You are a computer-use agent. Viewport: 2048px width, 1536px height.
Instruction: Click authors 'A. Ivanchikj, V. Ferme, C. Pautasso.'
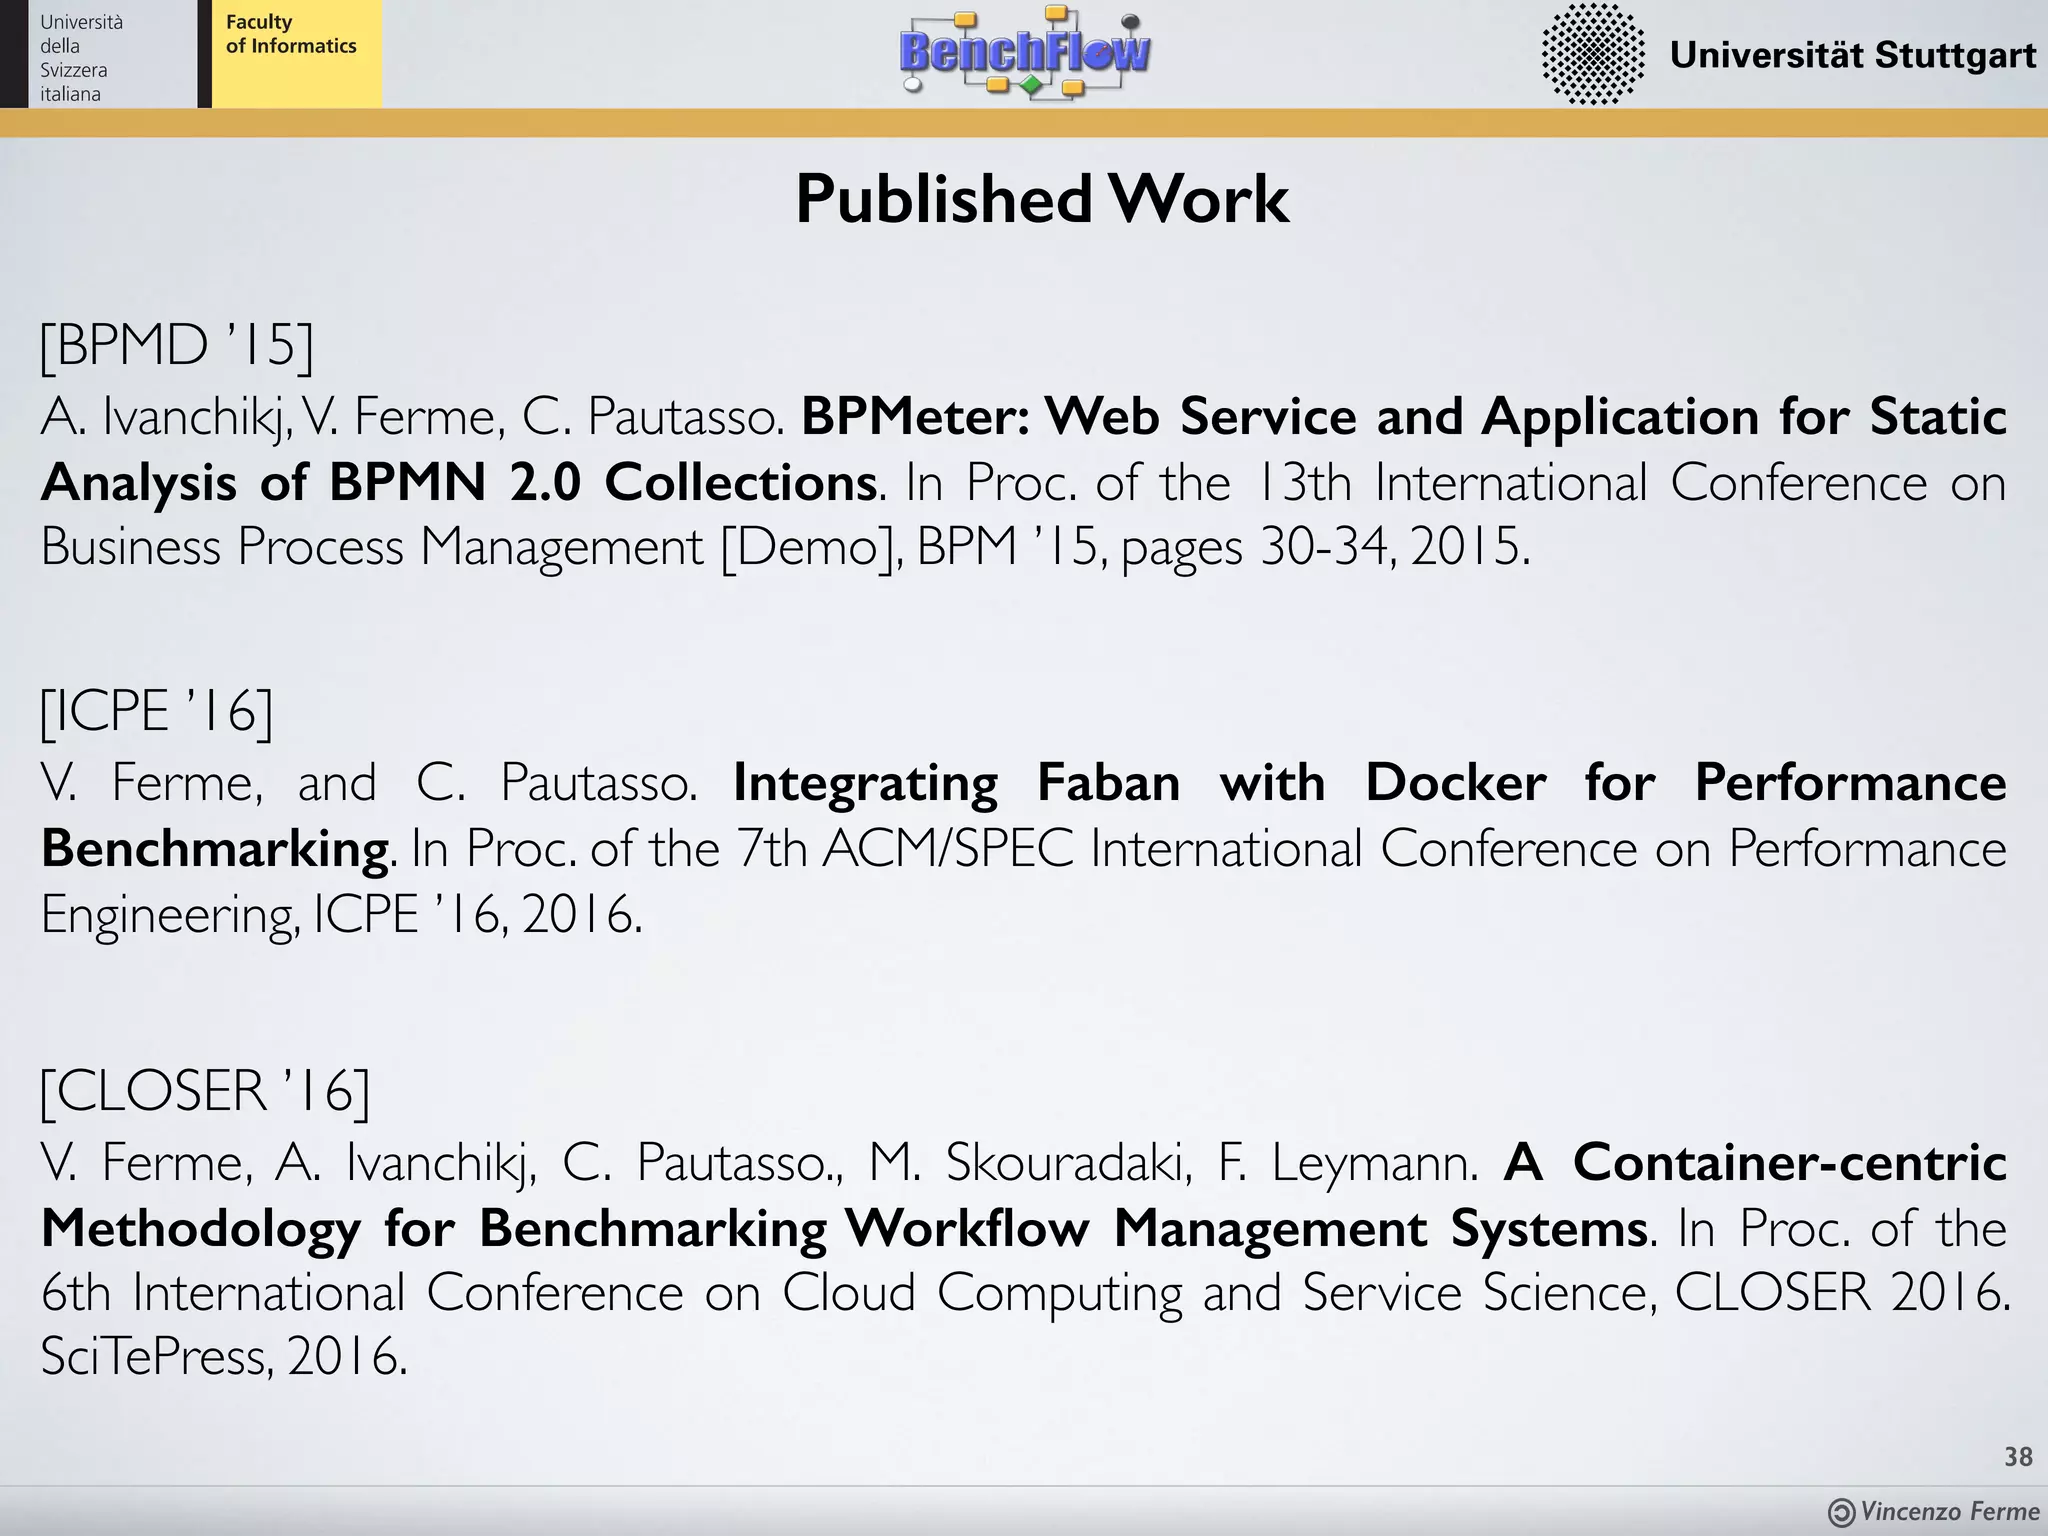pos(413,416)
